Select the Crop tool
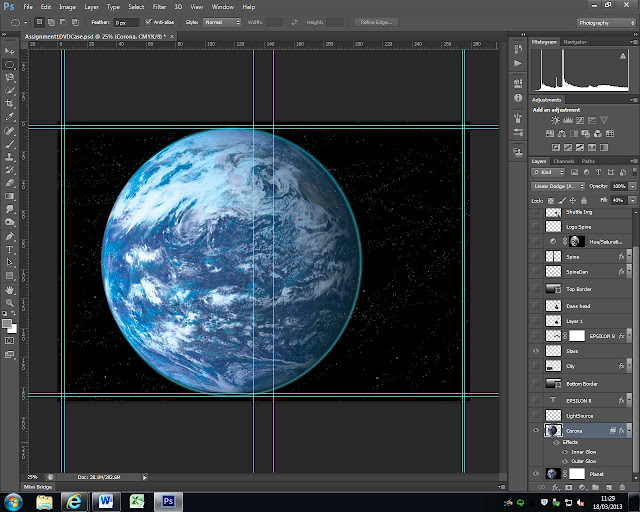This screenshot has width=640, height=512. click(10, 103)
